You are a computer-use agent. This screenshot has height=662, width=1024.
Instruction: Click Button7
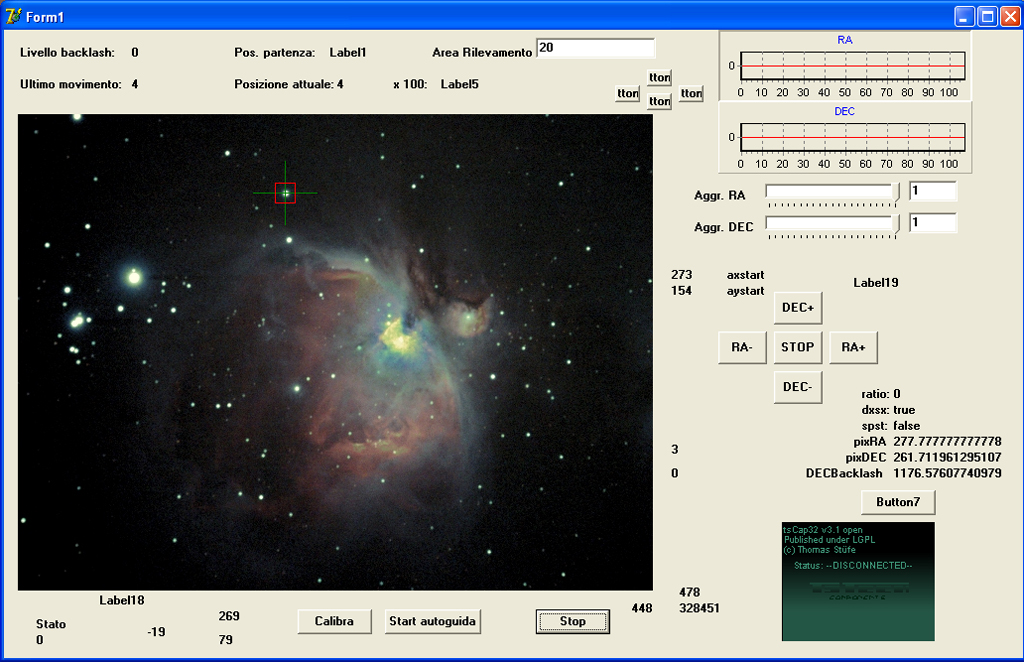(898, 502)
